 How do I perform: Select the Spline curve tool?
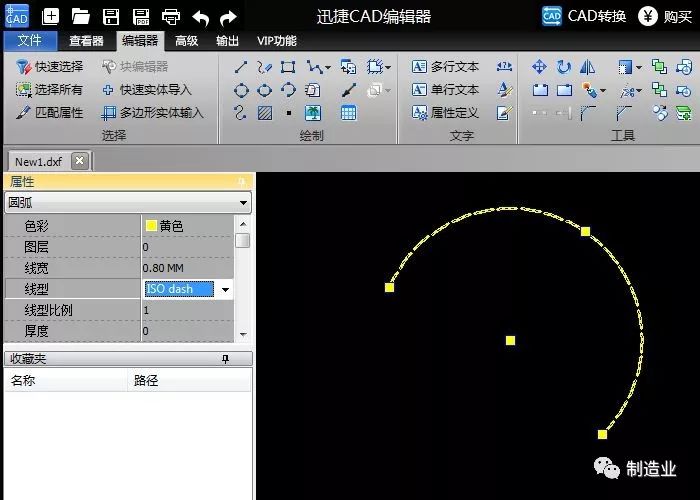(x=240, y=112)
